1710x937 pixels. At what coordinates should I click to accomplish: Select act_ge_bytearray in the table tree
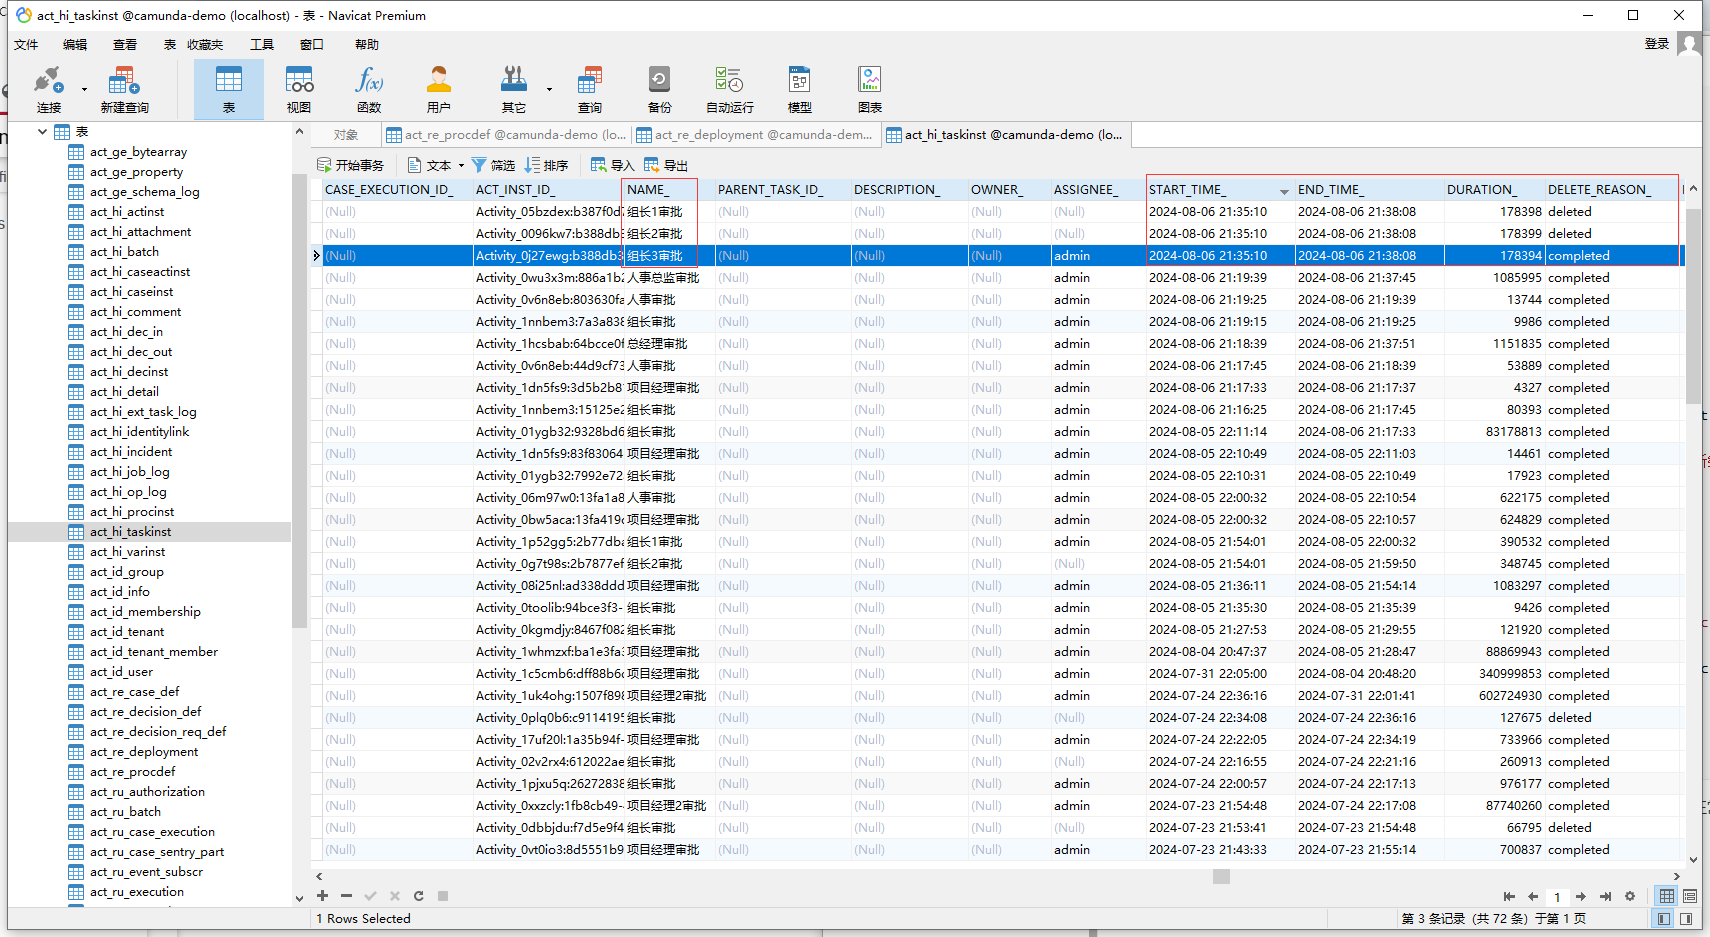[x=138, y=151]
